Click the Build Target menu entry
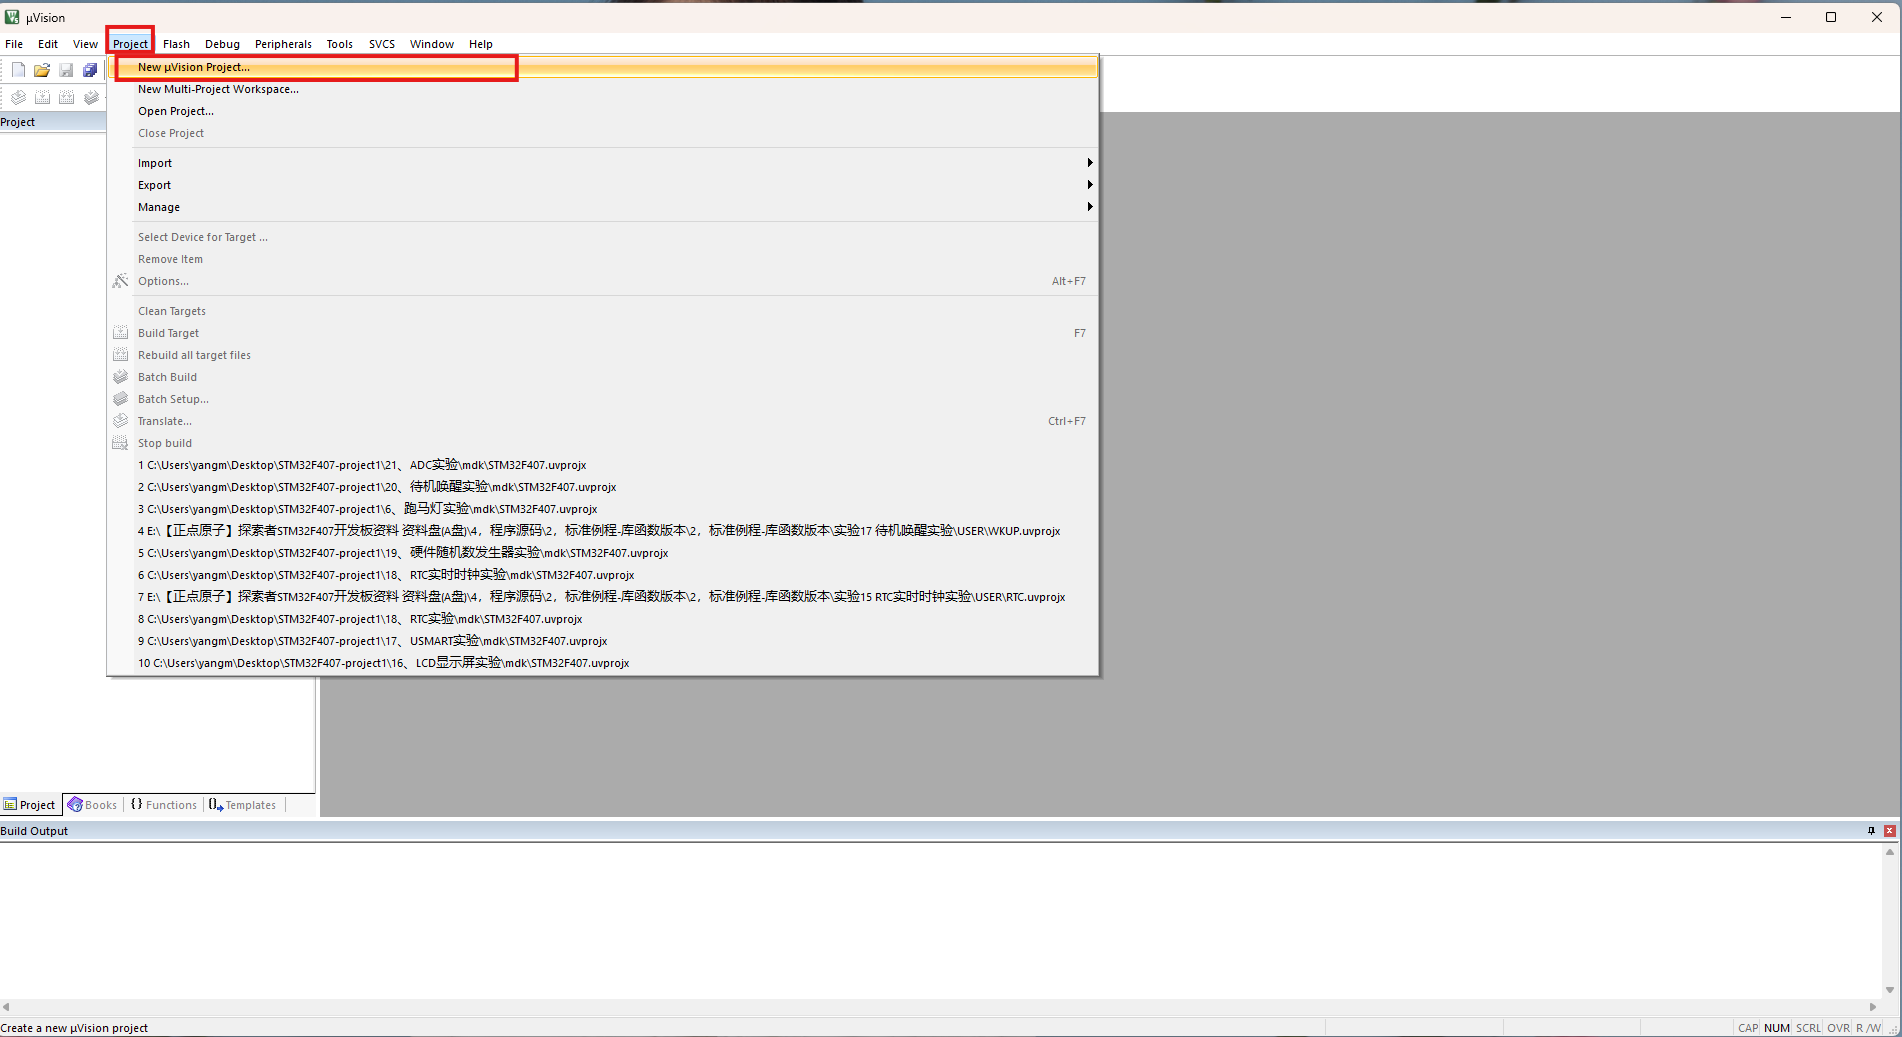1902x1037 pixels. 603,333
